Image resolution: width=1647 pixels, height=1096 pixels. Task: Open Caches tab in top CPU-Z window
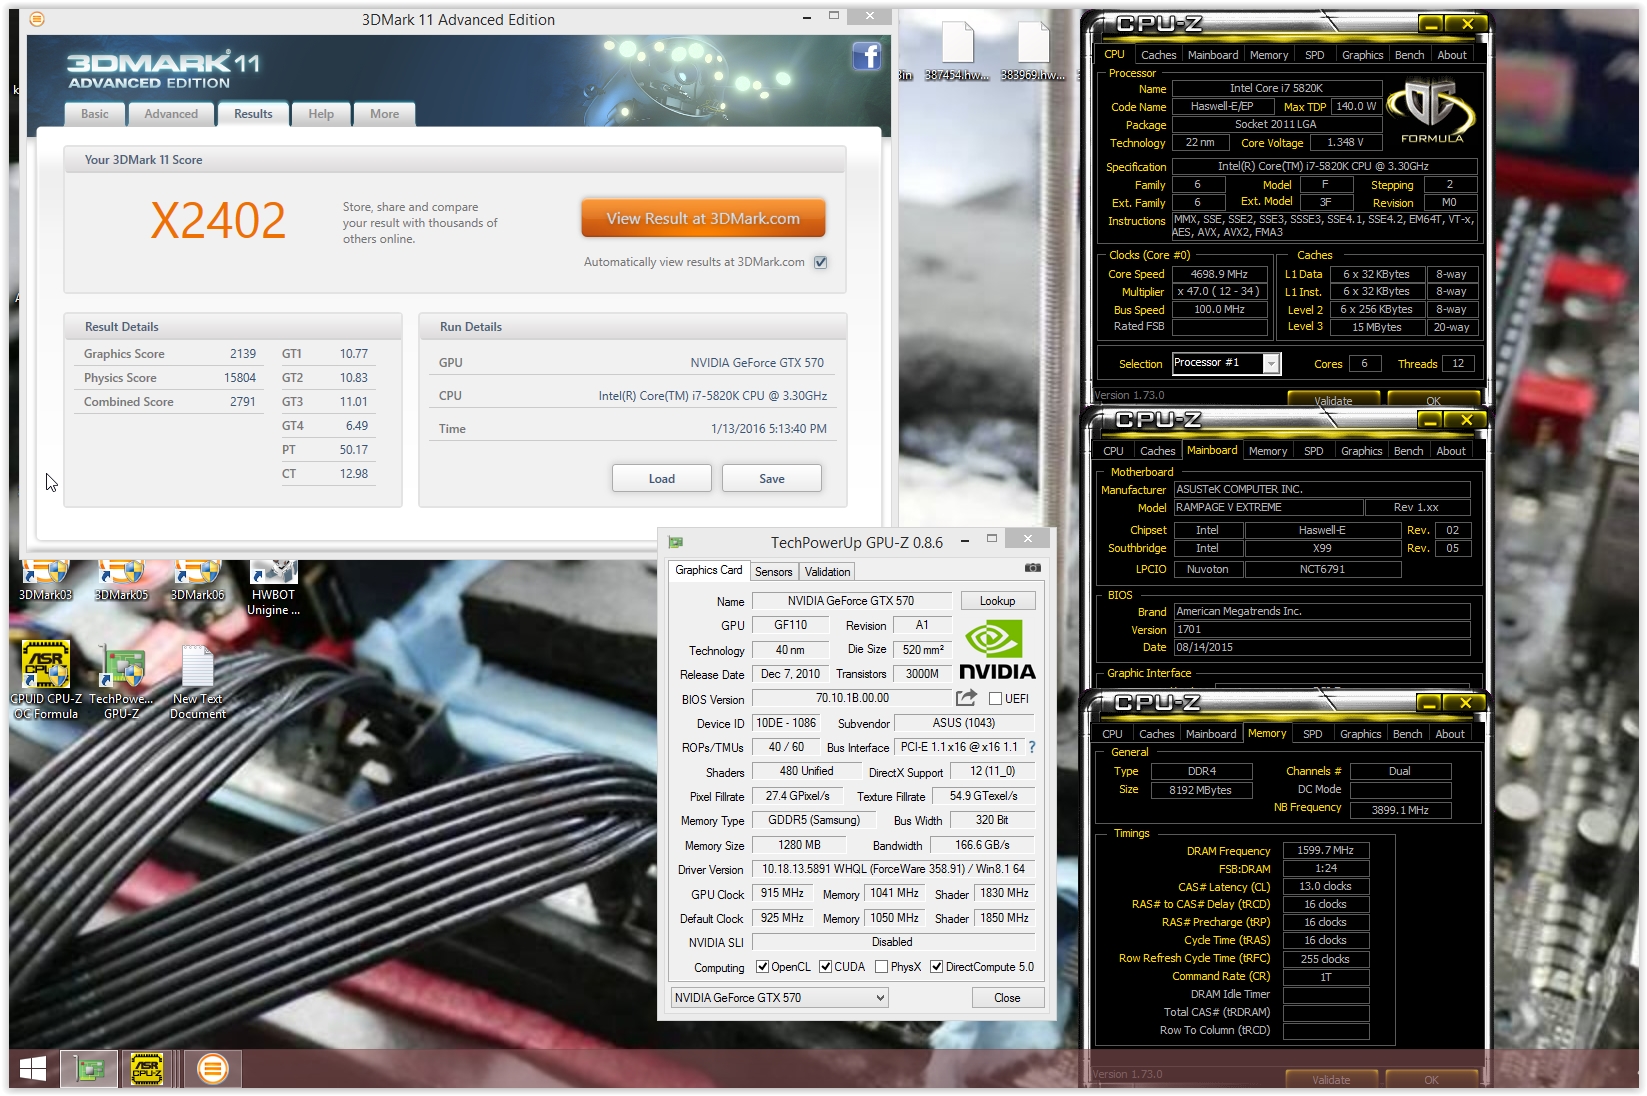tap(1159, 55)
